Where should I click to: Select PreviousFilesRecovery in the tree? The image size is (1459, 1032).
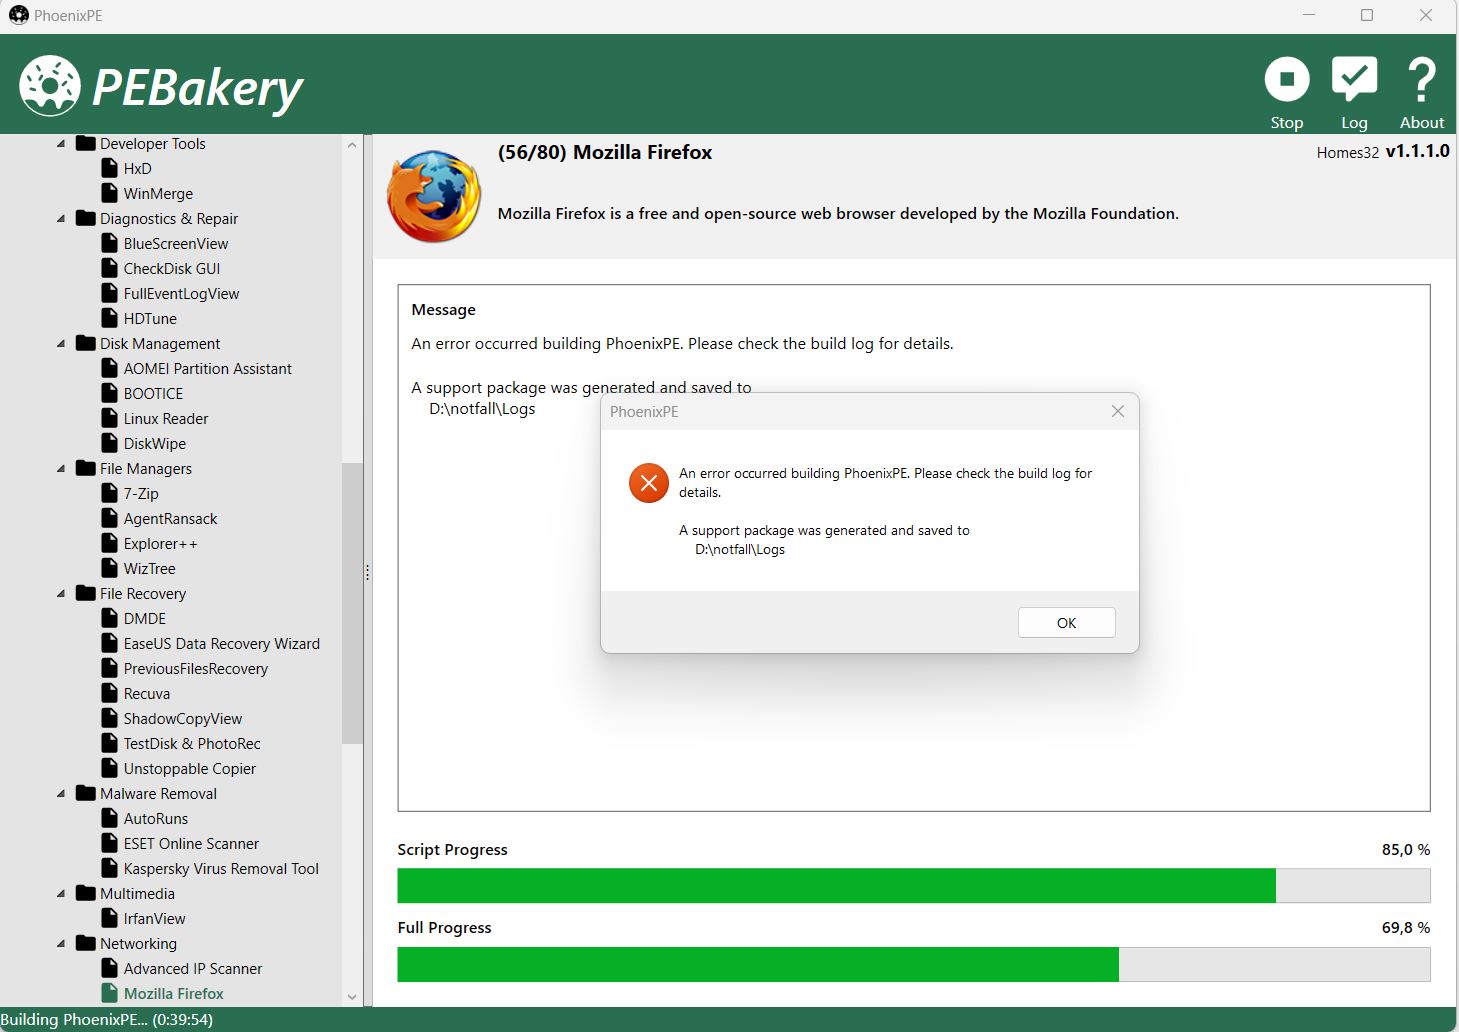[x=195, y=668]
